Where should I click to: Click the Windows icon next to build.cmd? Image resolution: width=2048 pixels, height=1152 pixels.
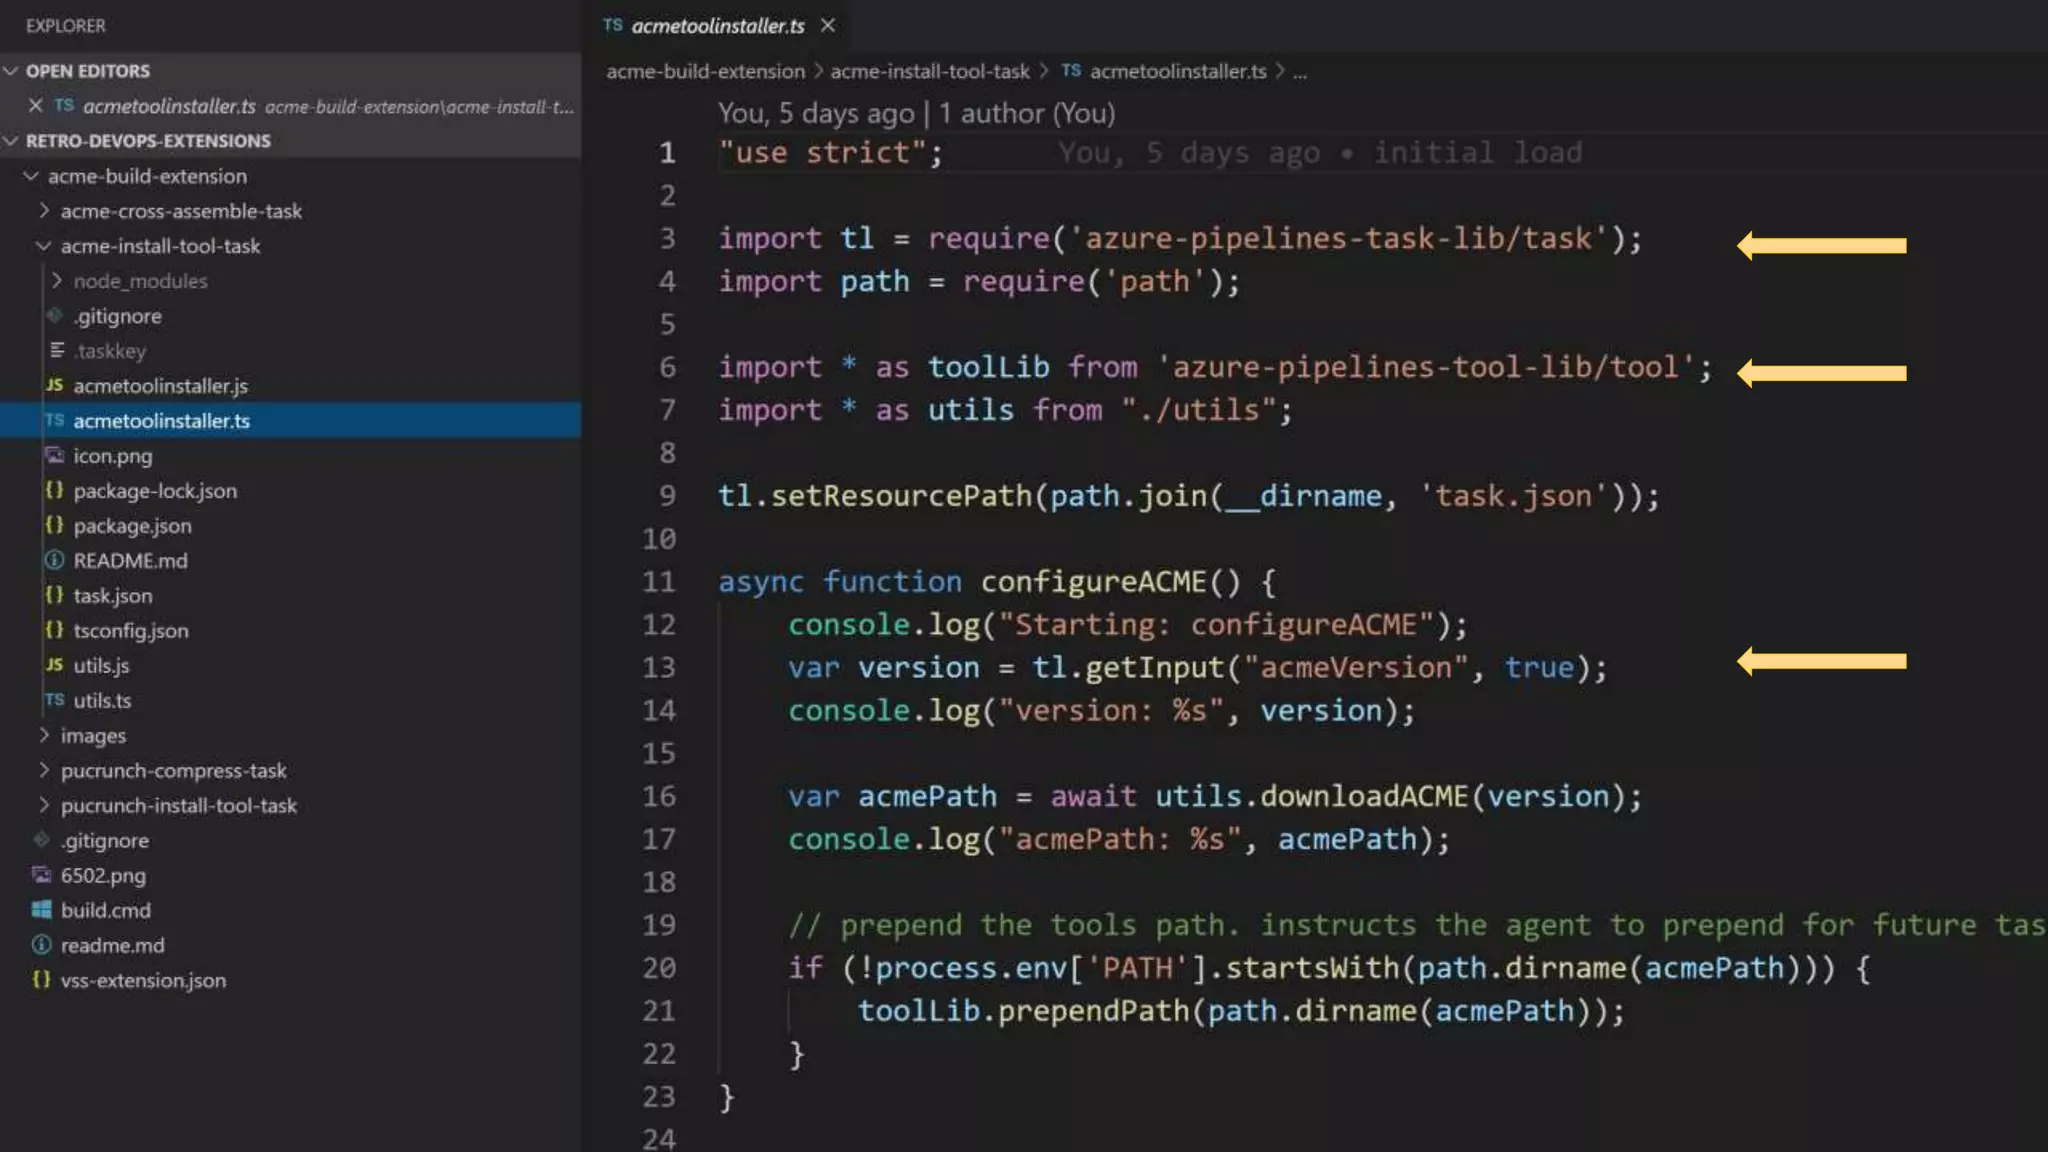(x=42, y=910)
